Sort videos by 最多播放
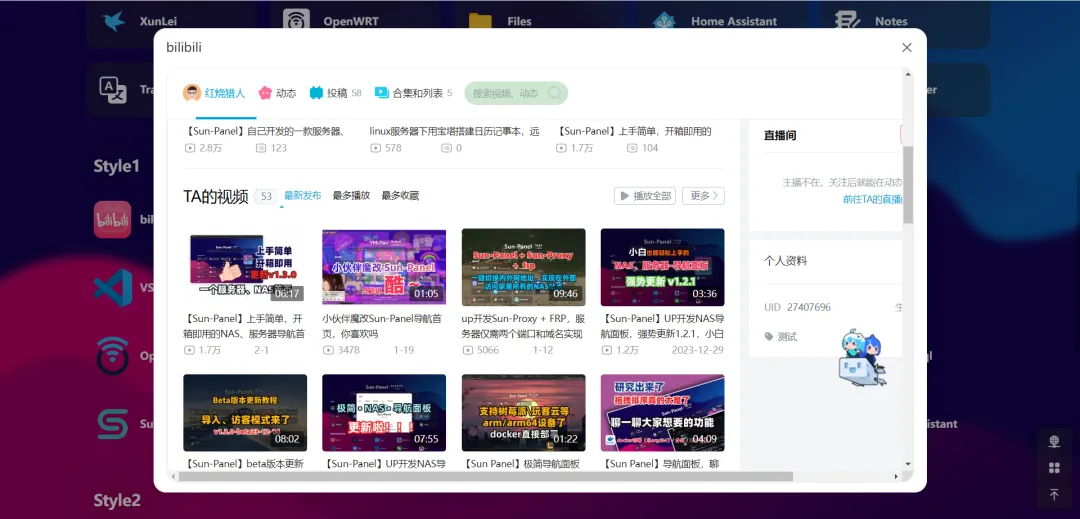This screenshot has width=1080, height=519. pos(351,195)
